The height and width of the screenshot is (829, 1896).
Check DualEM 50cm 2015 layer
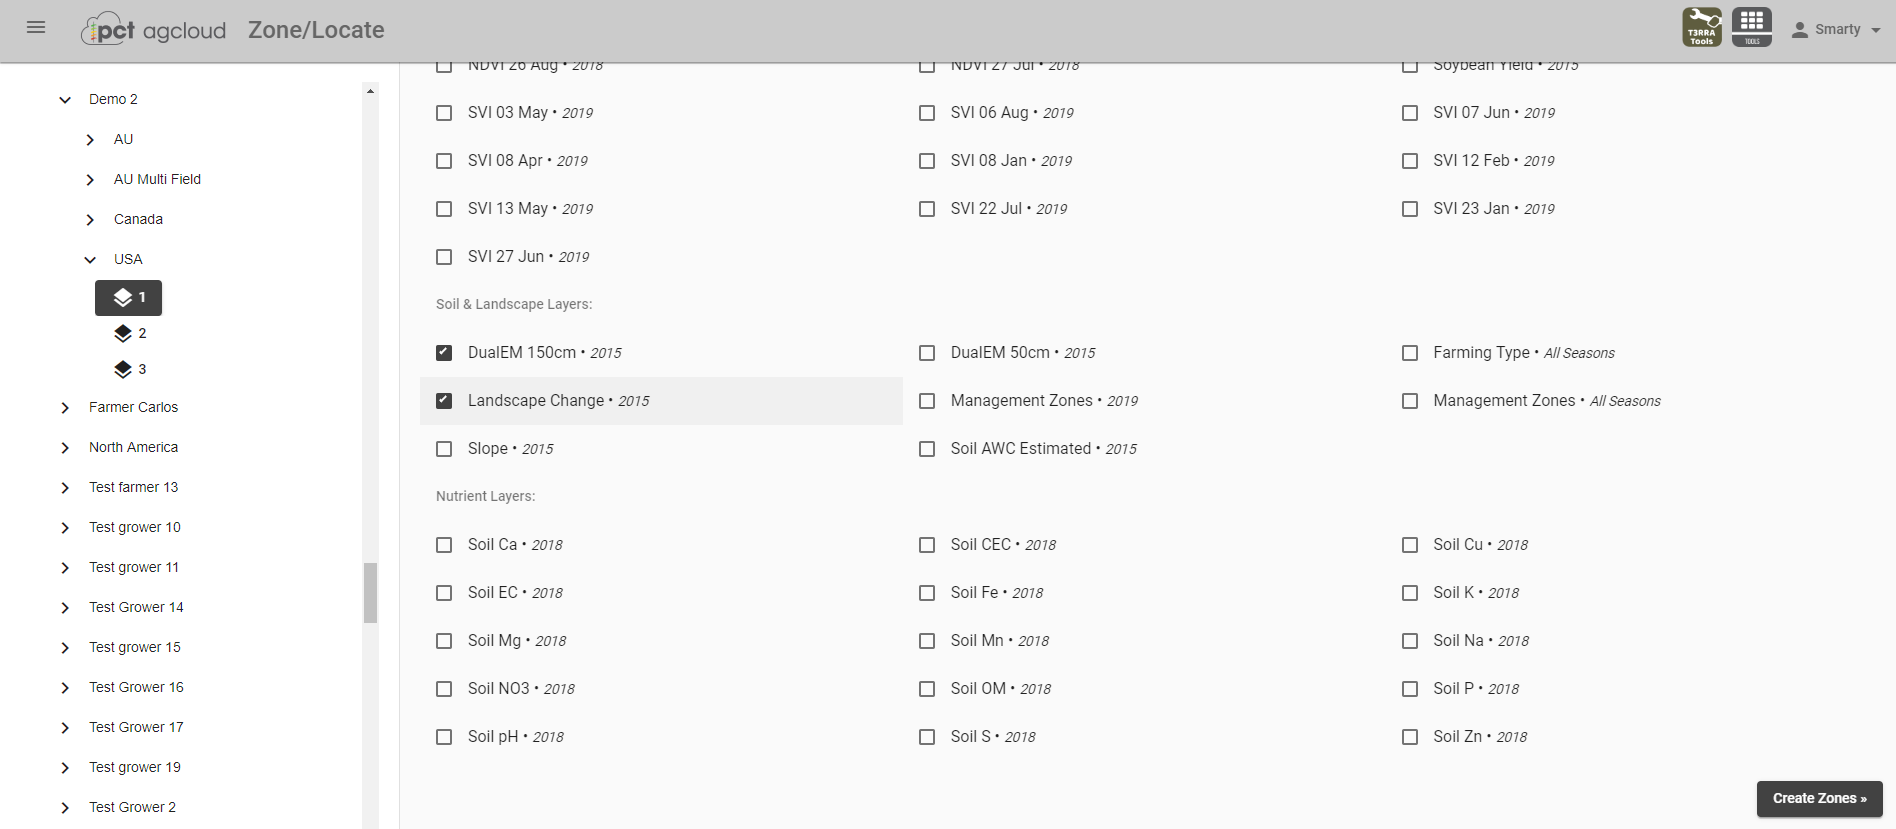click(x=927, y=353)
